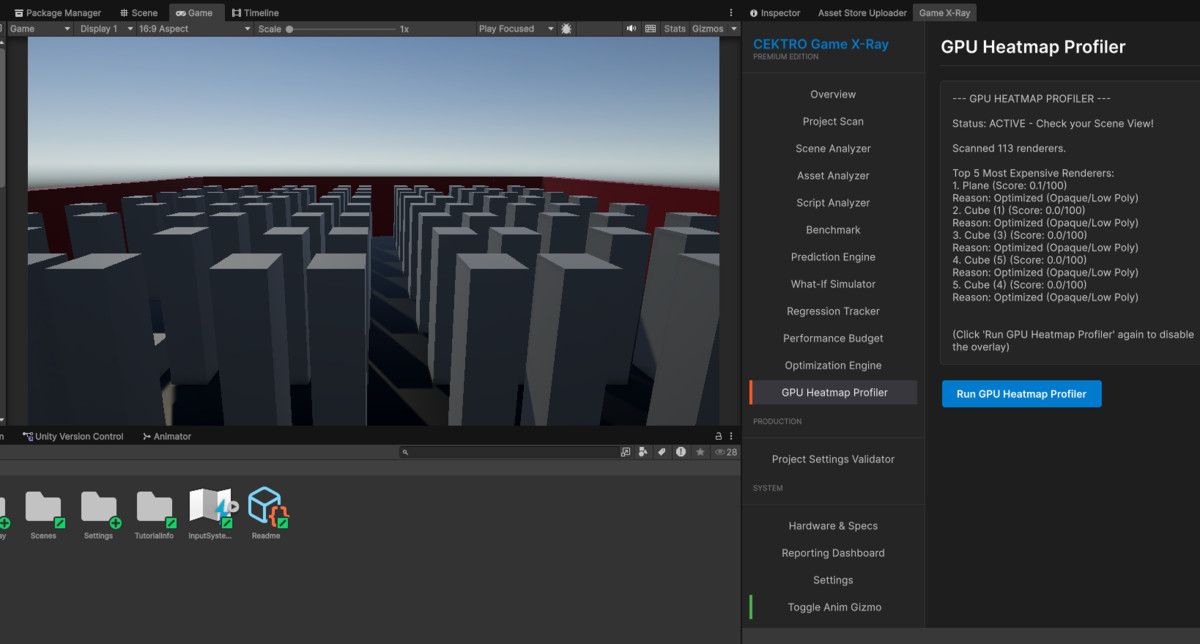Open the Project panel three-dot menu
The image size is (1200, 644).
[731, 436]
